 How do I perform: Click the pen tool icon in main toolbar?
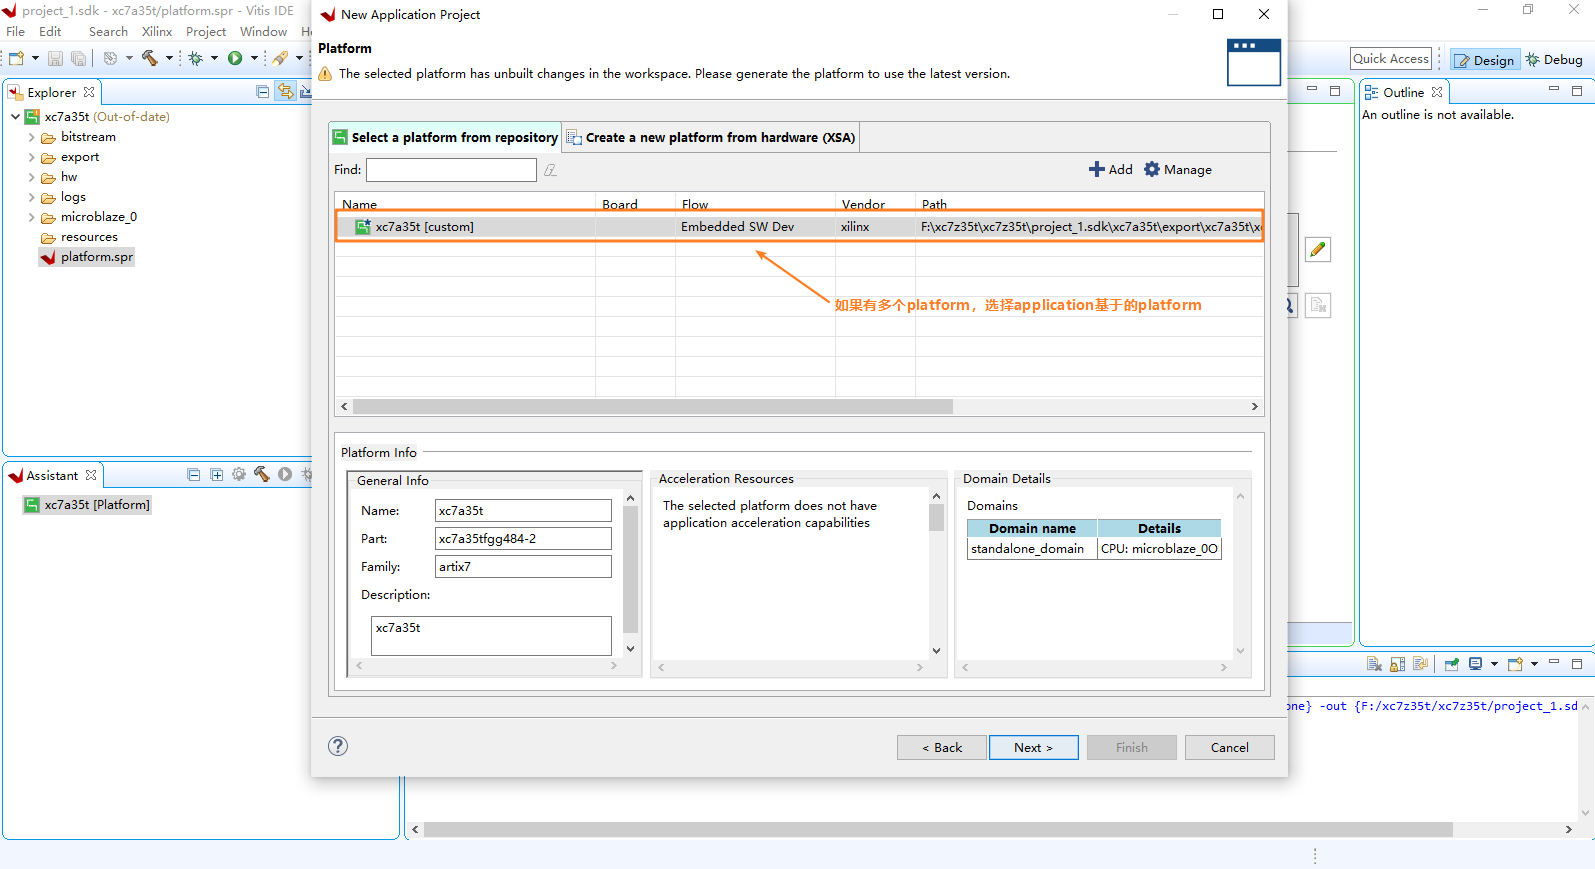(x=280, y=58)
